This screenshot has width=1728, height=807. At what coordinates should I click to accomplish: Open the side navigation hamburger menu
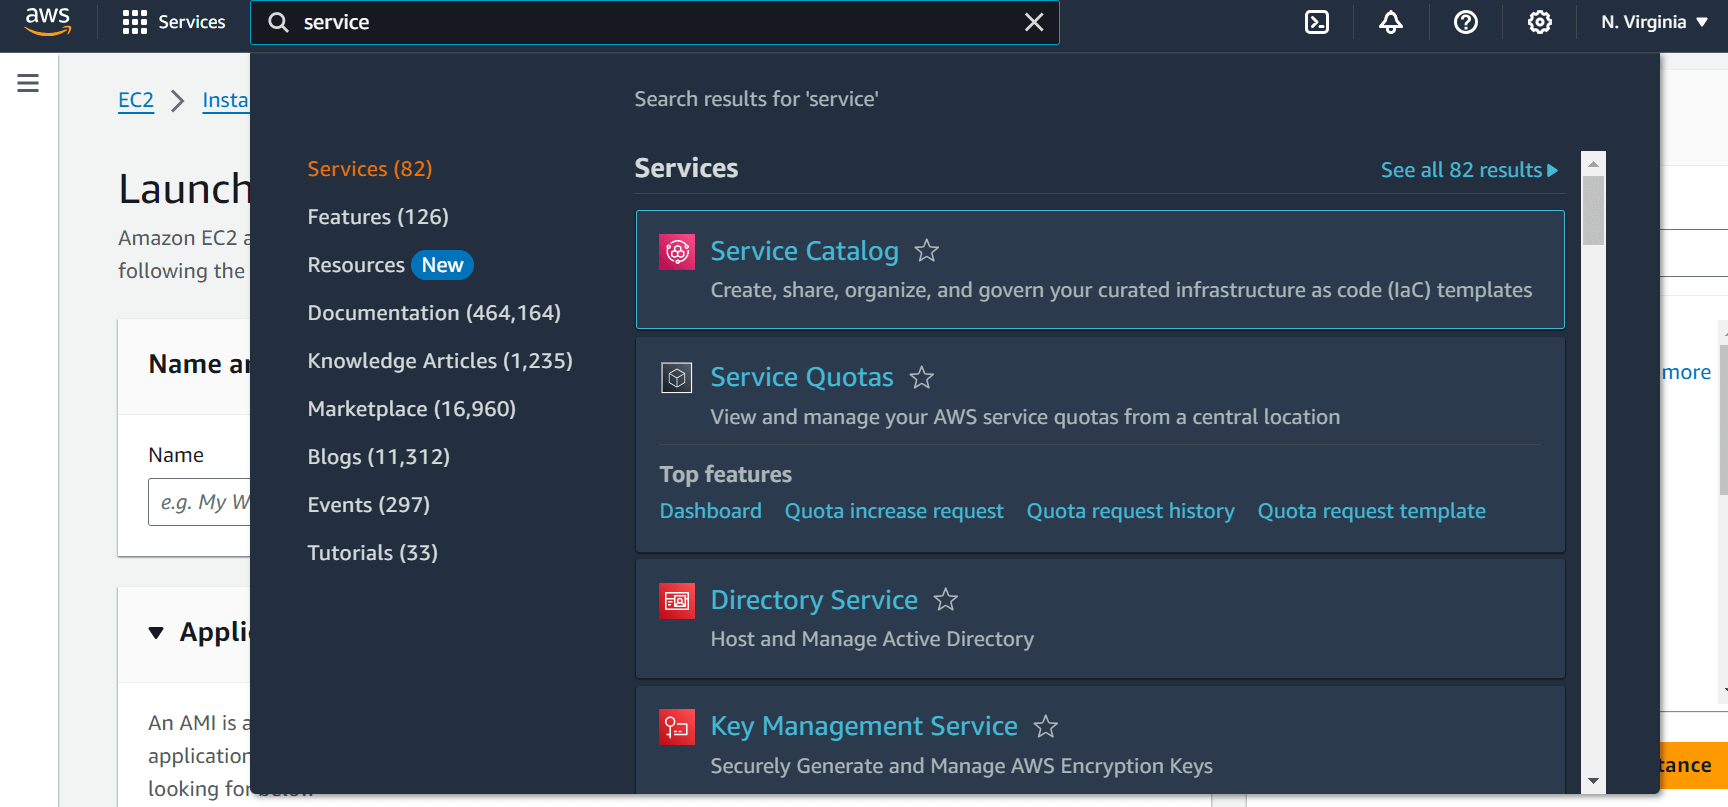[28, 83]
